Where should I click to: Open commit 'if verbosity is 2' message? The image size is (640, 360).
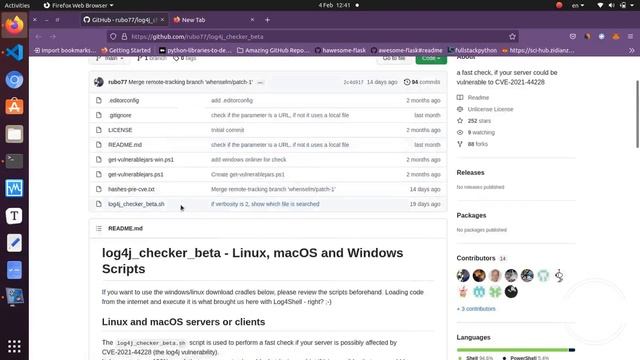click(265, 204)
